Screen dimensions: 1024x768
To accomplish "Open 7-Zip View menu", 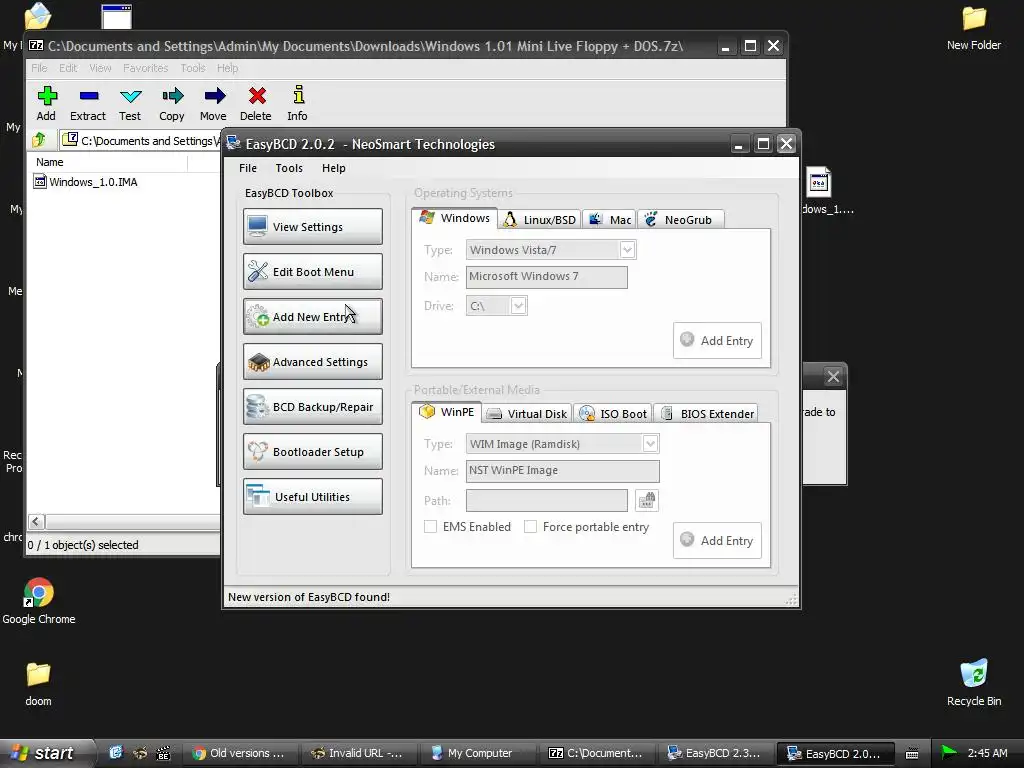I will click(100, 68).
